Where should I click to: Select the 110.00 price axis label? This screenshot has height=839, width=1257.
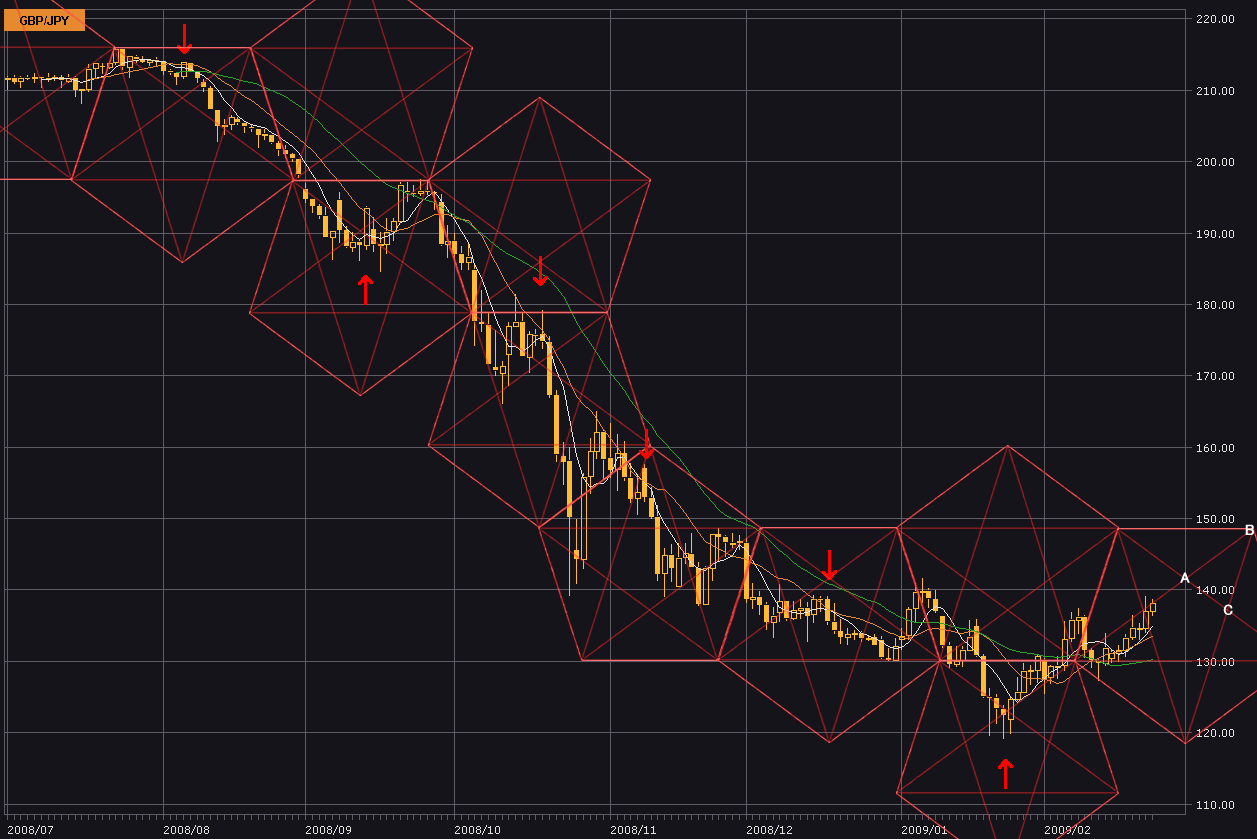coord(1214,805)
